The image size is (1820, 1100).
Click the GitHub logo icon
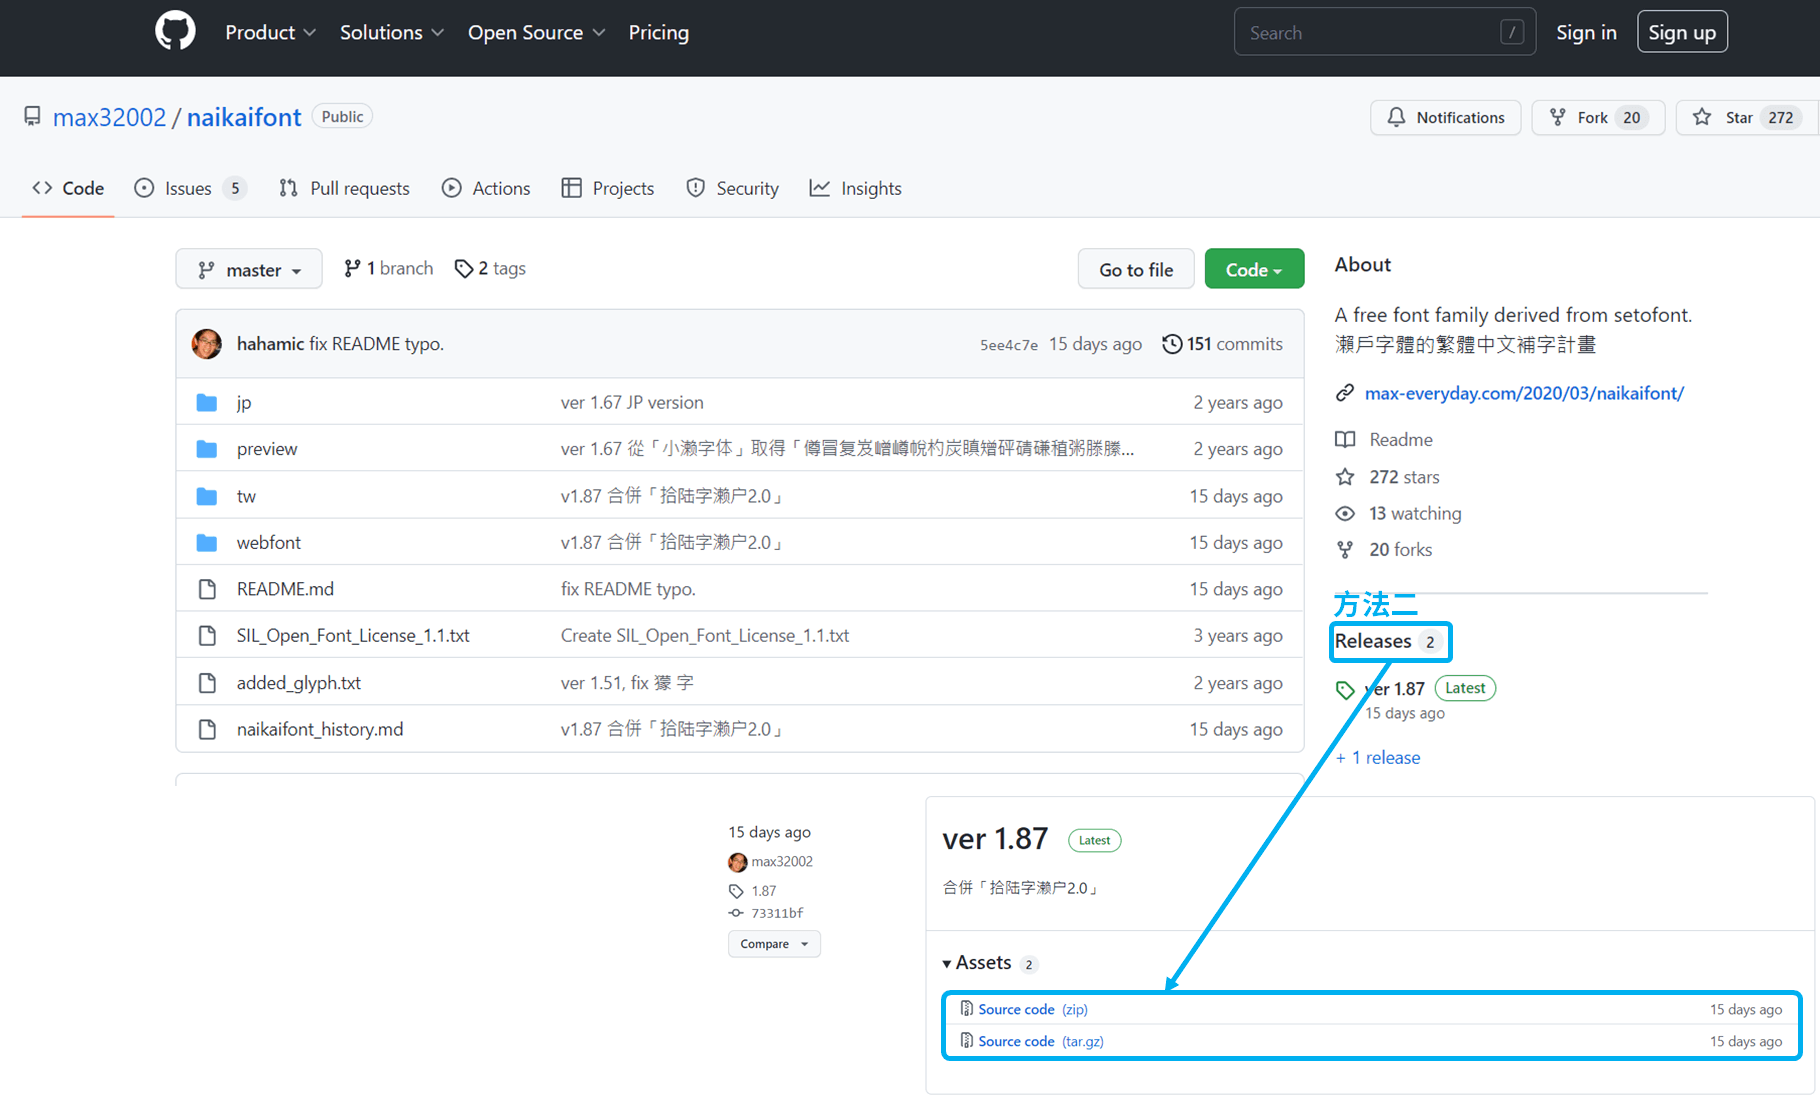(175, 32)
